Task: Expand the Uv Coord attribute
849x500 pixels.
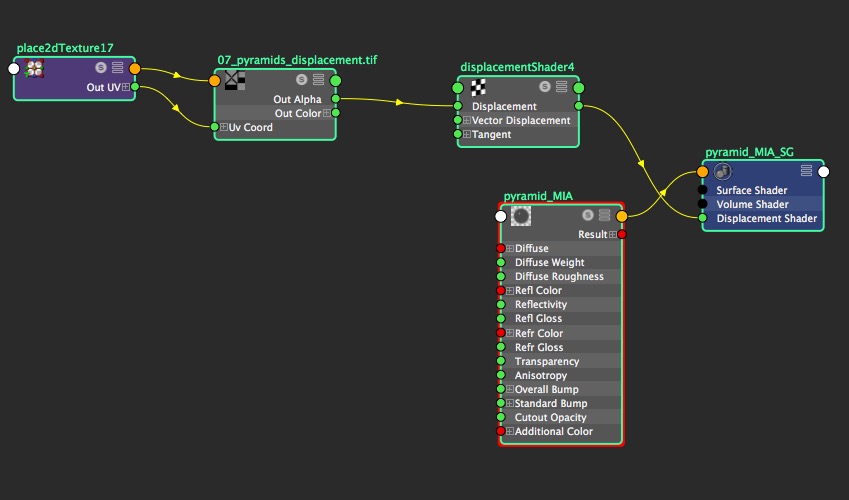Action: click(223, 127)
